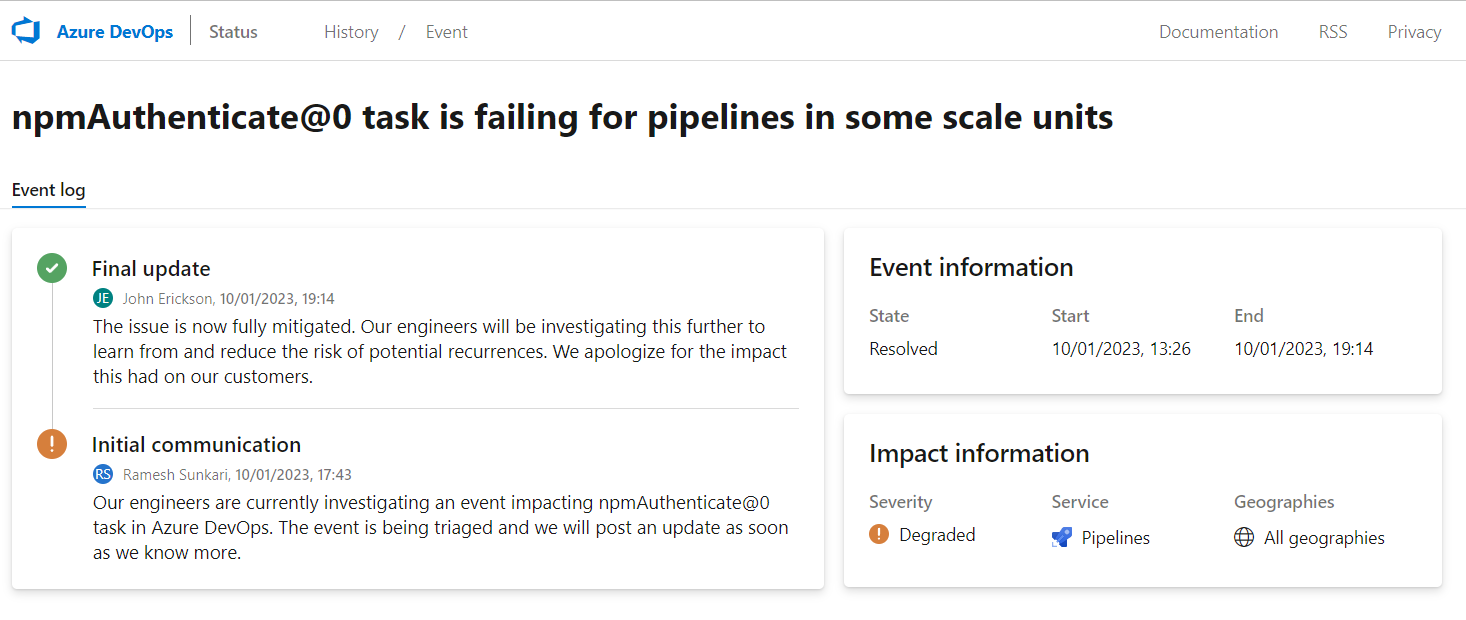
Task: Click the Event breadcrumb item
Action: 446,32
